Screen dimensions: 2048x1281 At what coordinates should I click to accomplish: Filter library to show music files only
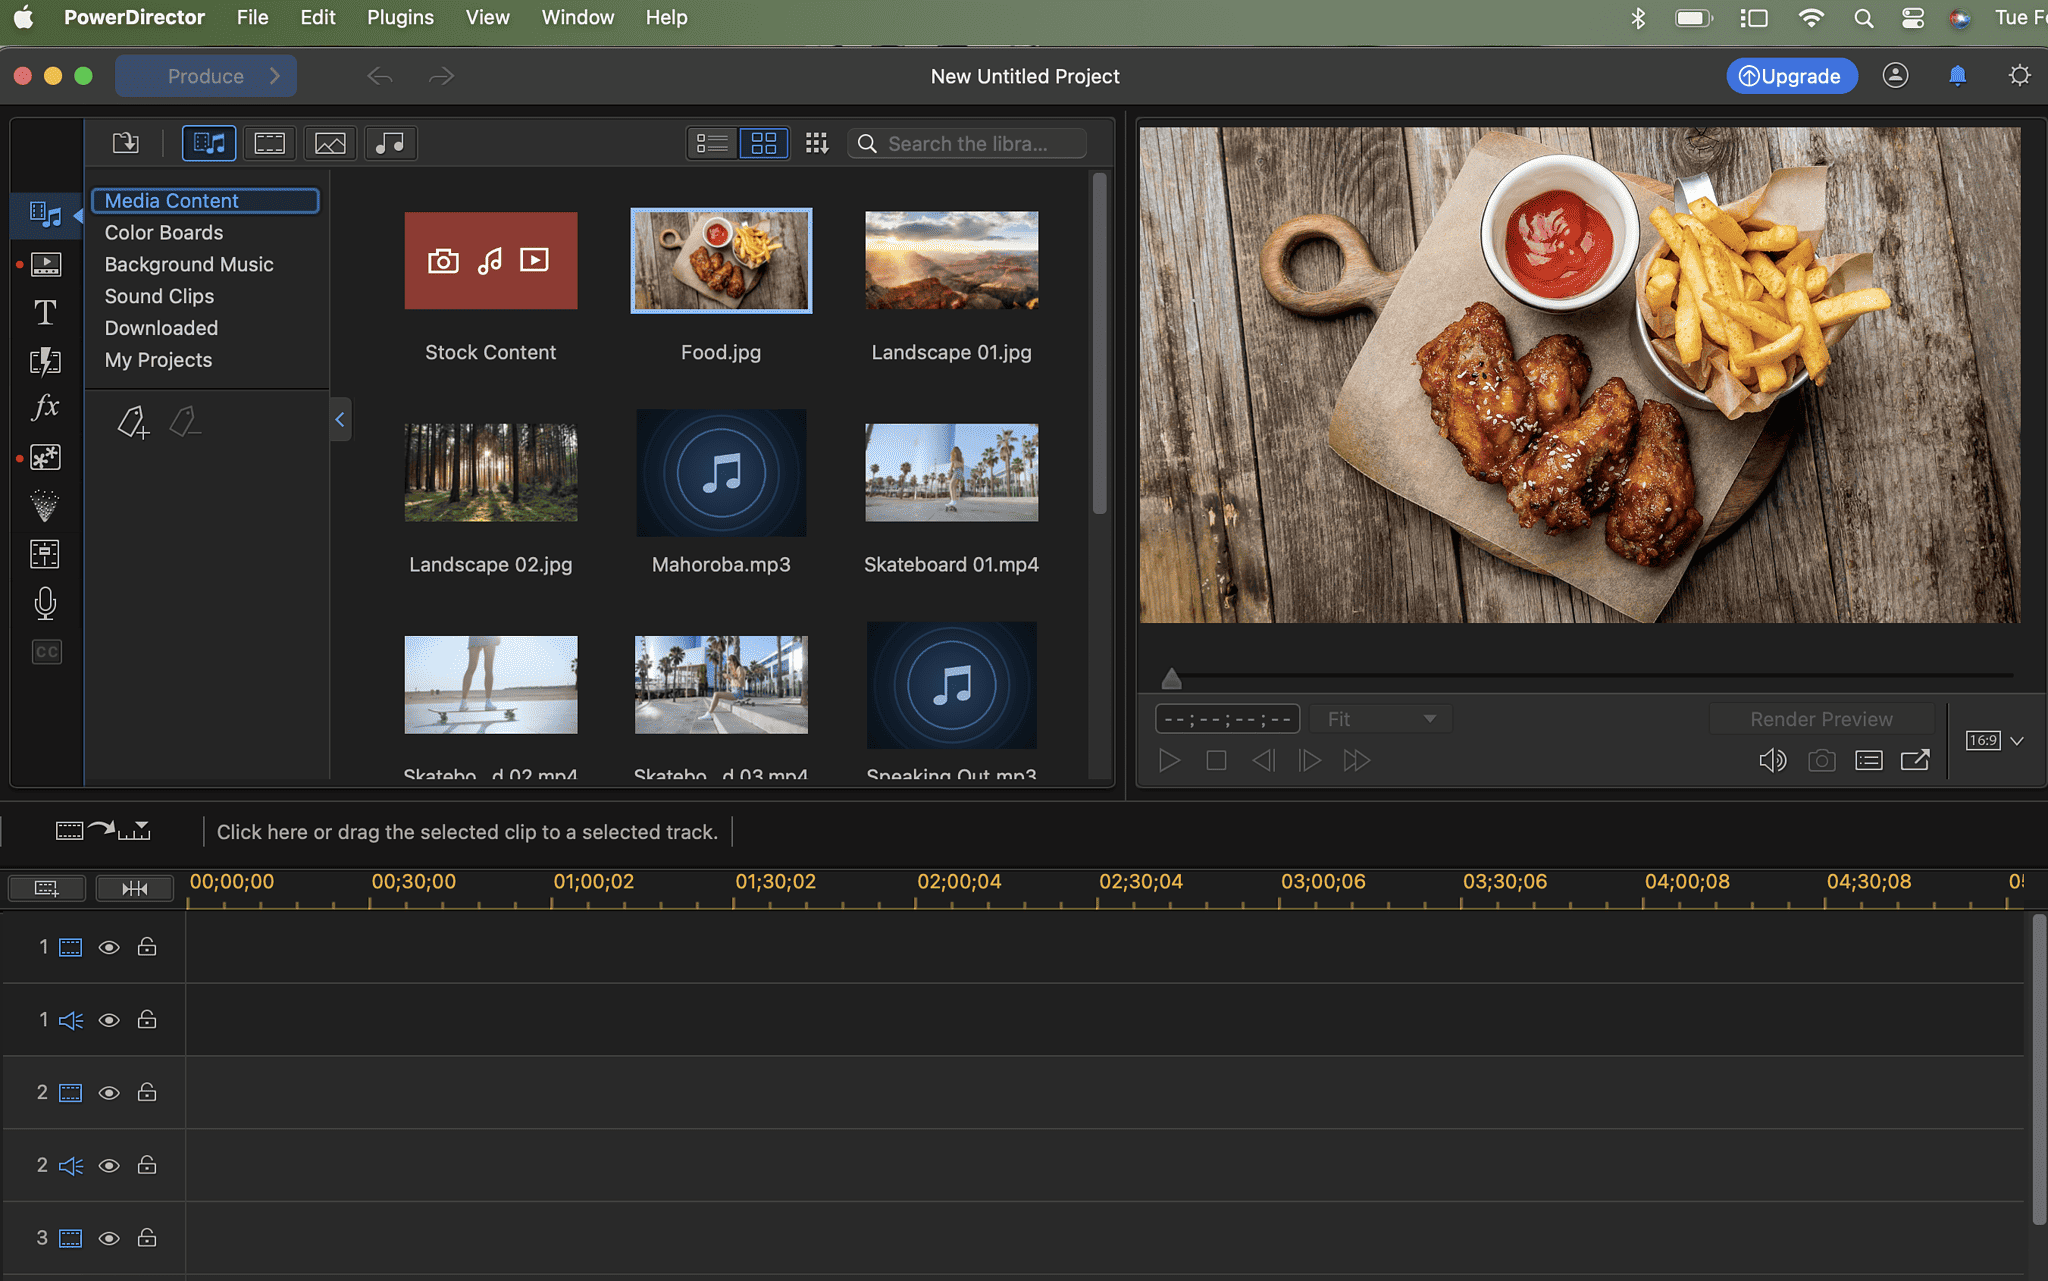pos(390,143)
